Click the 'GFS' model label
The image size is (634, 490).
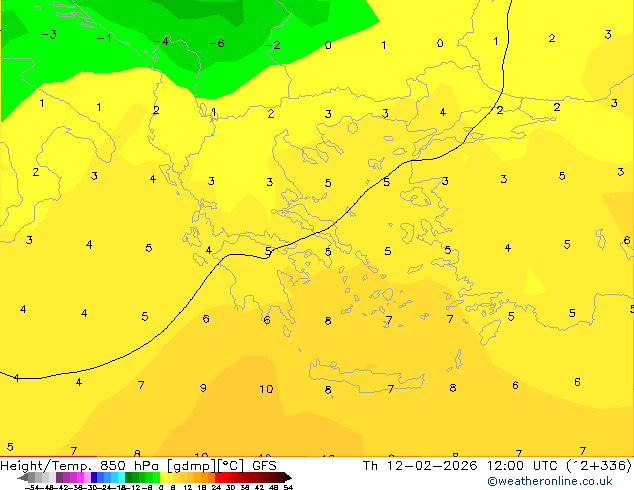coord(264,466)
